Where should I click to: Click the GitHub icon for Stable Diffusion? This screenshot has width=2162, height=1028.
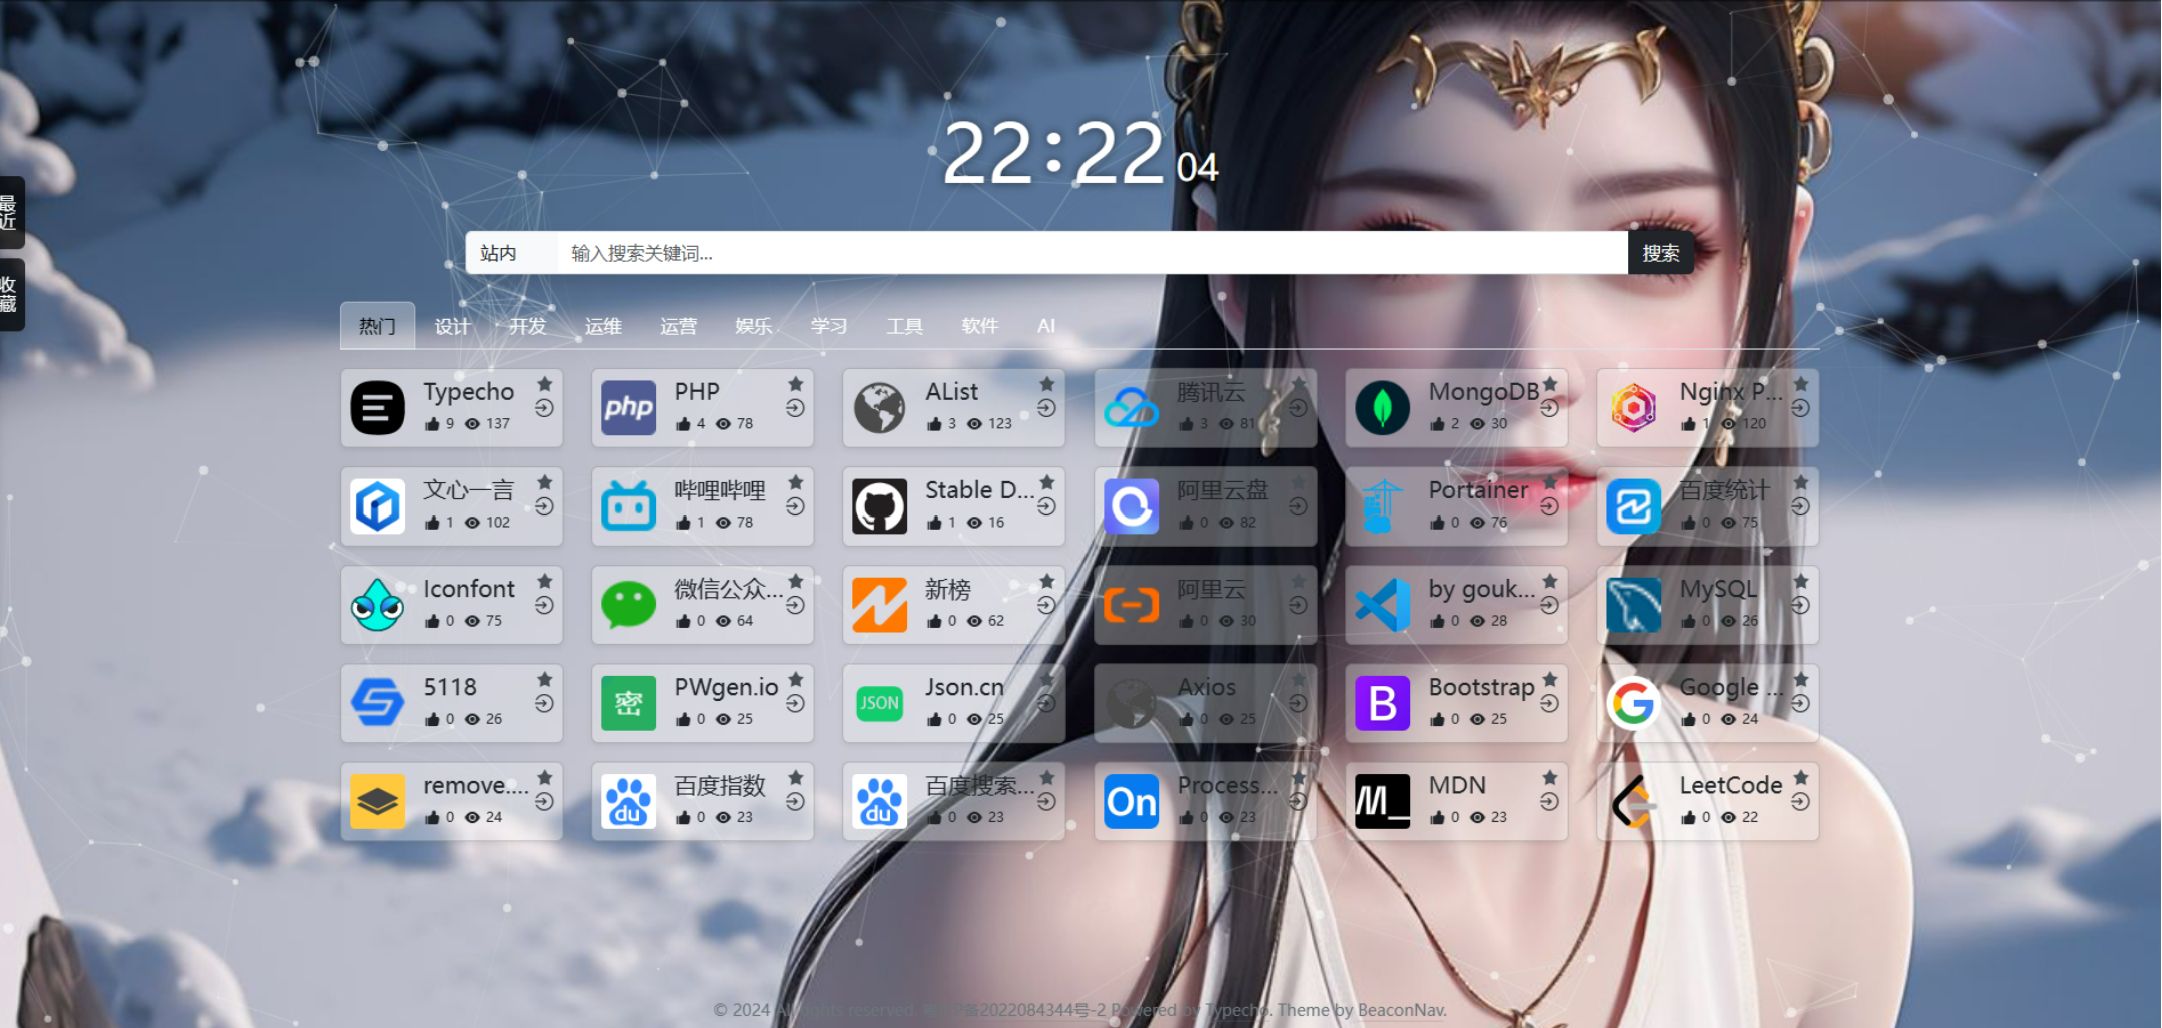click(x=879, y=506)
